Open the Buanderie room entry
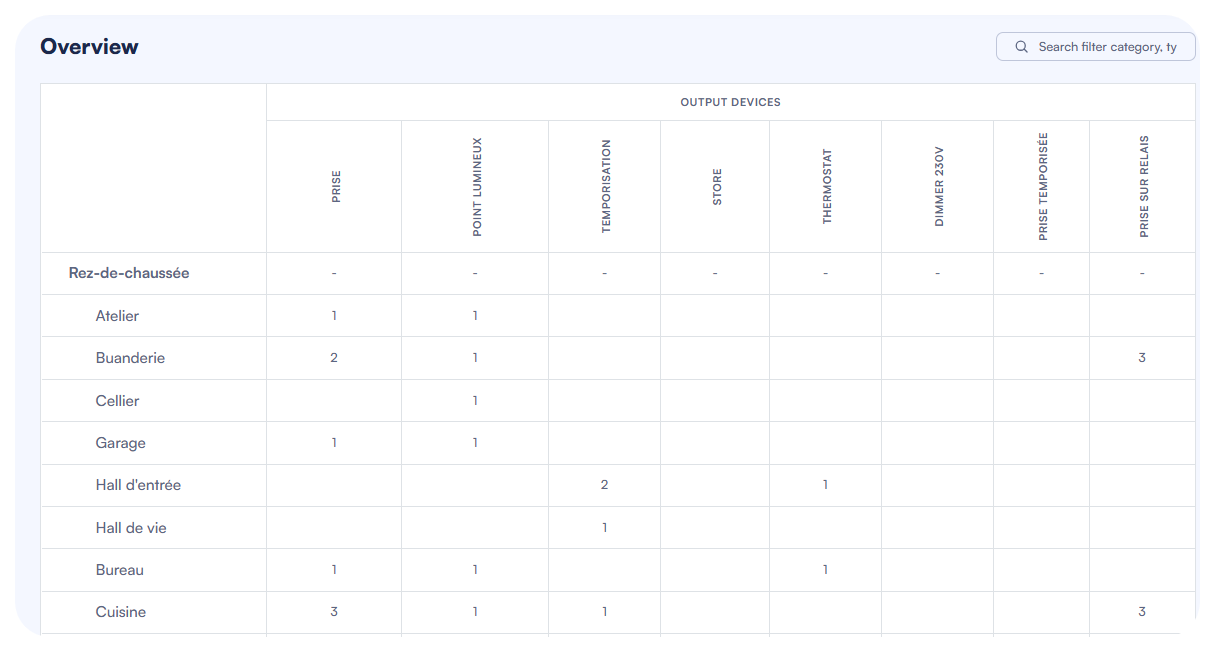This screenshot has height=652, width=1215. tap(130, 357)
